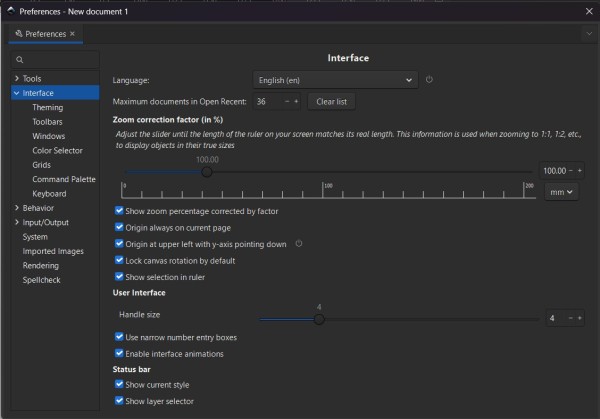Click the User Interface section heading

(139, 293)
